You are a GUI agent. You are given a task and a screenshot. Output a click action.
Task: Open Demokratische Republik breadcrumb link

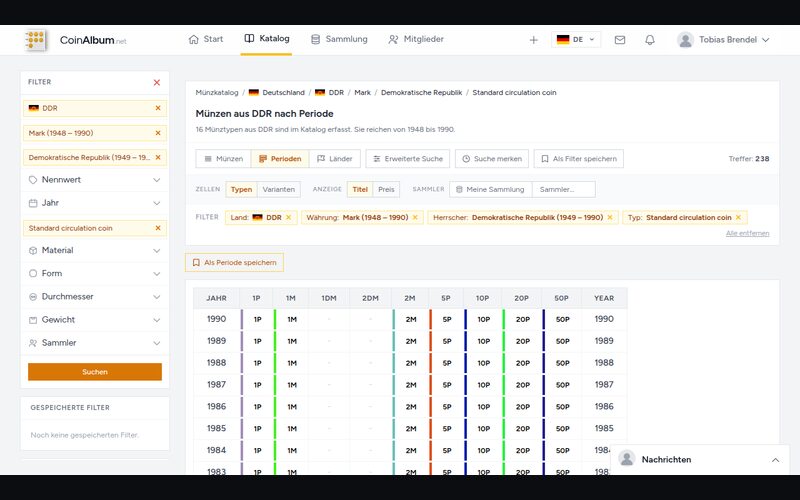(421, 92)
